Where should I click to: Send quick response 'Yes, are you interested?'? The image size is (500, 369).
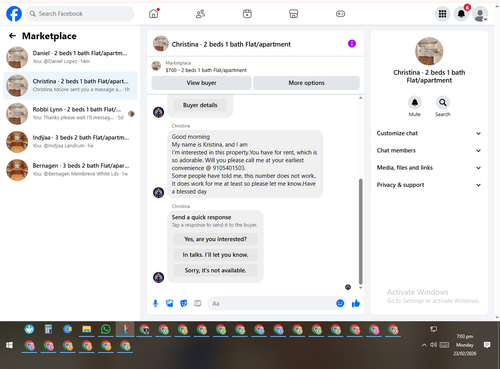[x=215, y=239]
